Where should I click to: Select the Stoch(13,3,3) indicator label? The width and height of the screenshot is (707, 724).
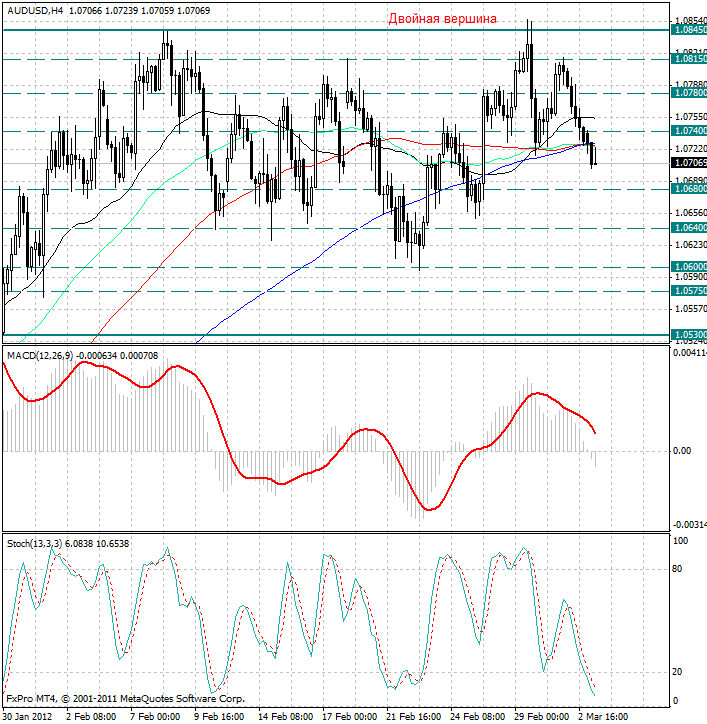click(x=36, y=543)
